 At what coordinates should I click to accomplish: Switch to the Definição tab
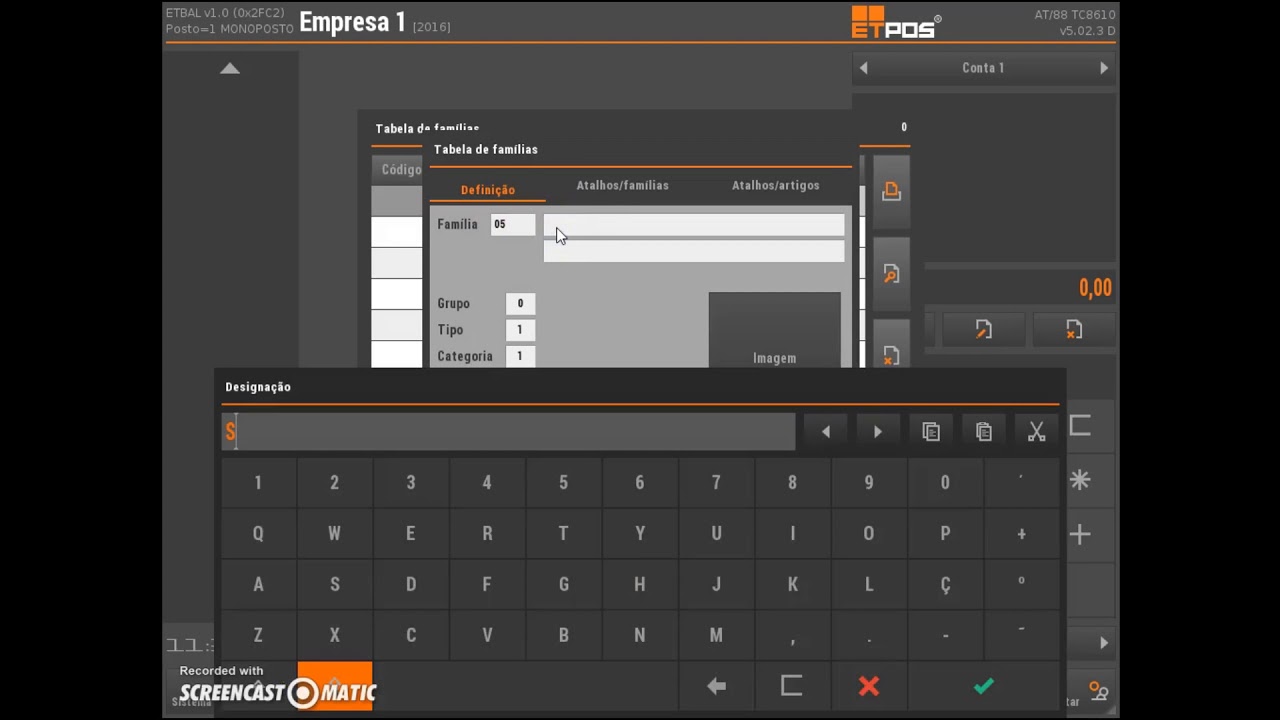point(488,189)
